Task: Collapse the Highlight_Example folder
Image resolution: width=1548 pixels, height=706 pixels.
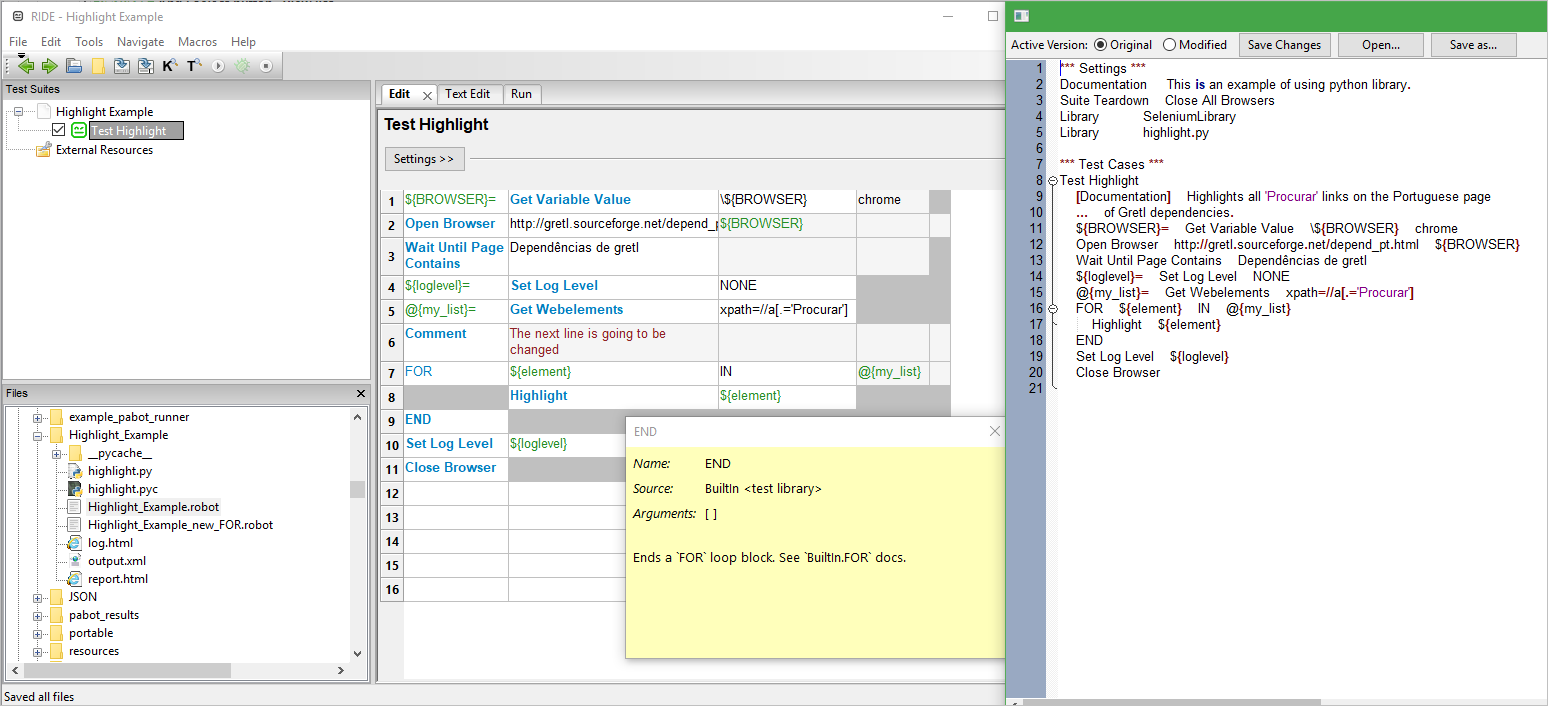Action: click(38, 434)
